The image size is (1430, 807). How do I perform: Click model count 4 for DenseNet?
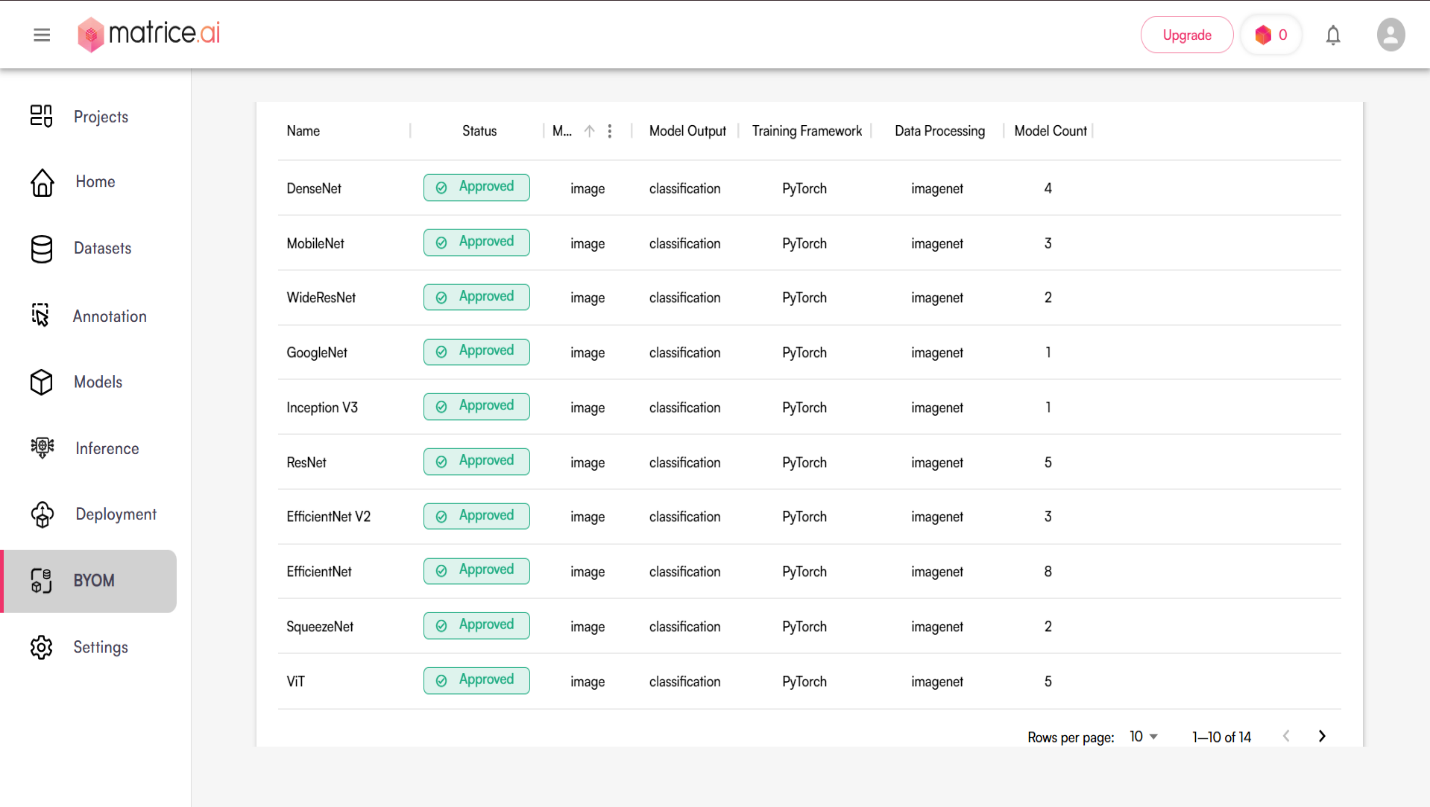pos(1048,188)
